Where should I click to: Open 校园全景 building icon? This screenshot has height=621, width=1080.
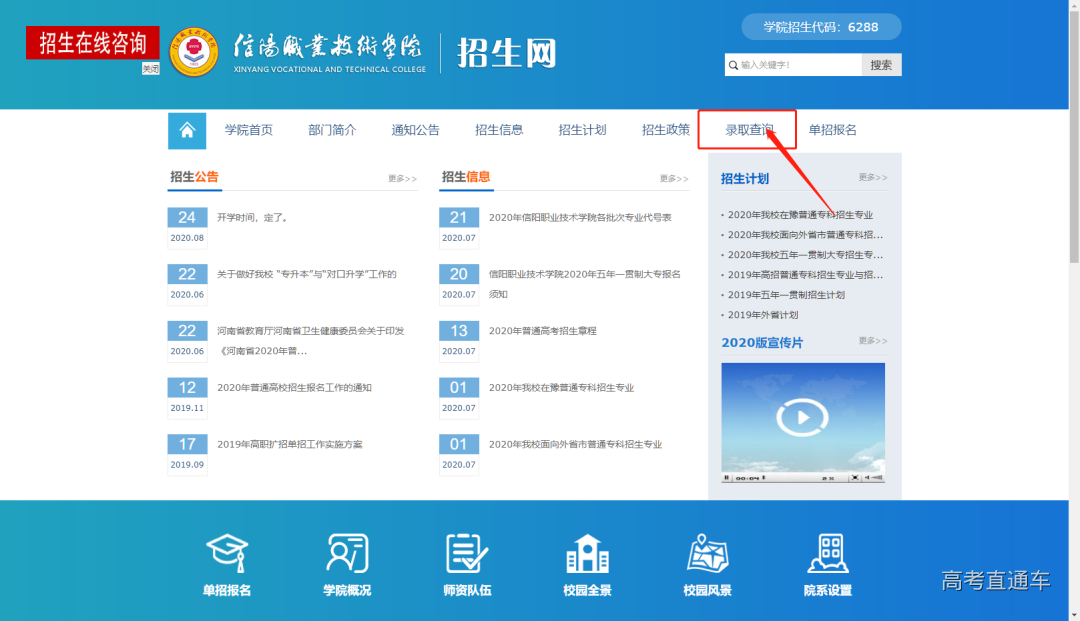(587, 553)
